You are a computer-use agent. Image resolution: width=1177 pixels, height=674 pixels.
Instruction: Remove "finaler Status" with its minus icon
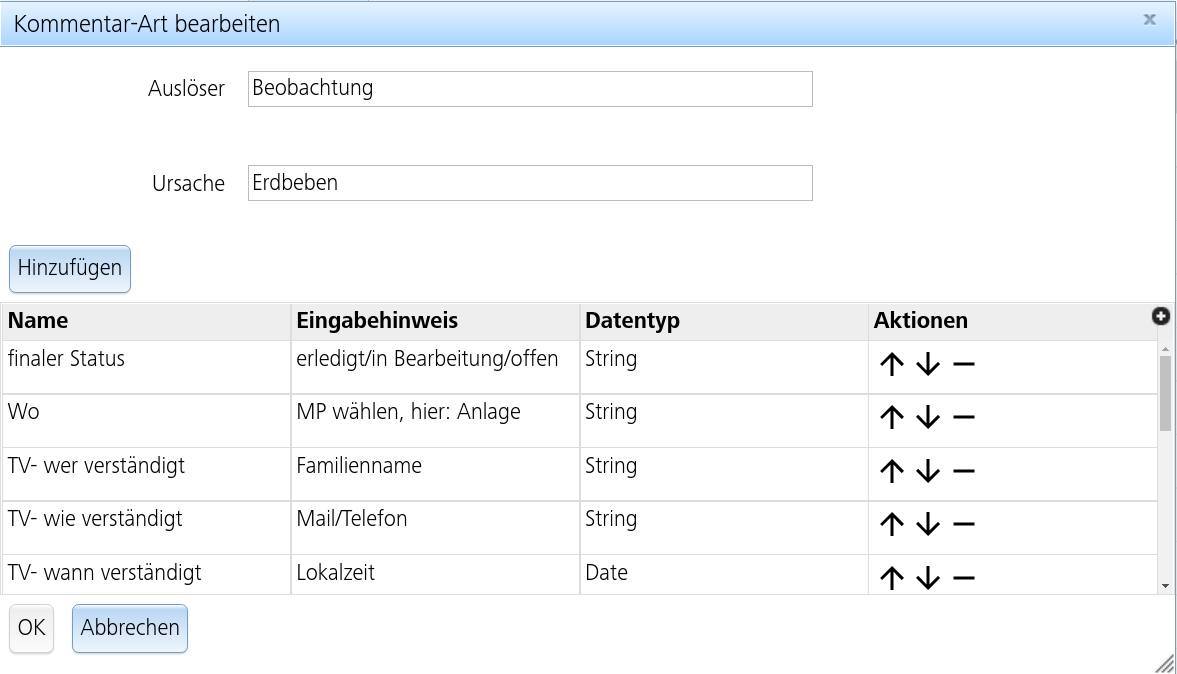coord(963,364)
